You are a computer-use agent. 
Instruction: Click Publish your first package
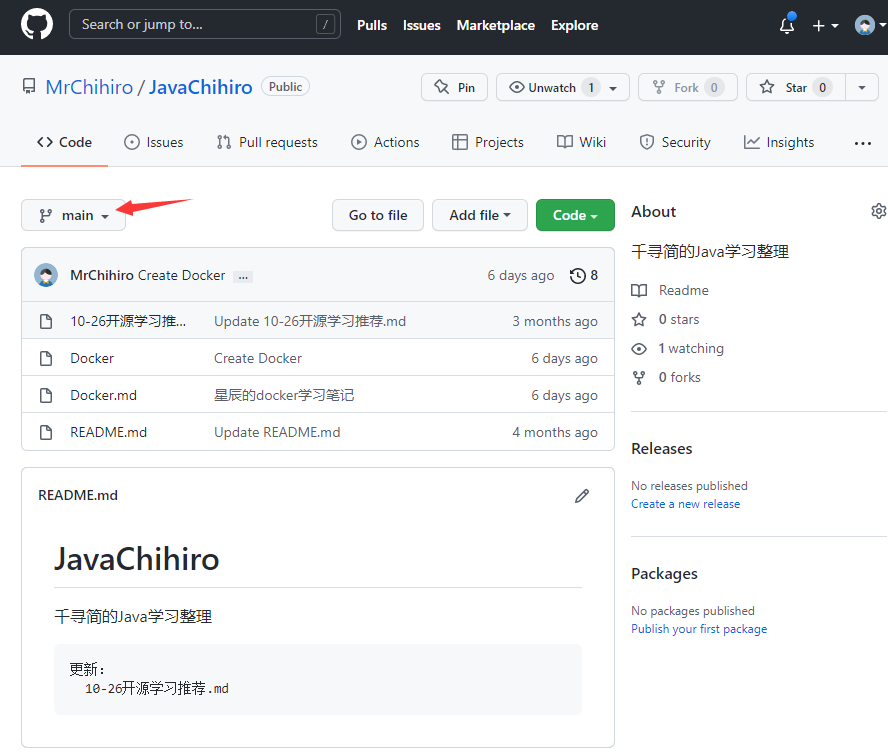coord(699,629)
